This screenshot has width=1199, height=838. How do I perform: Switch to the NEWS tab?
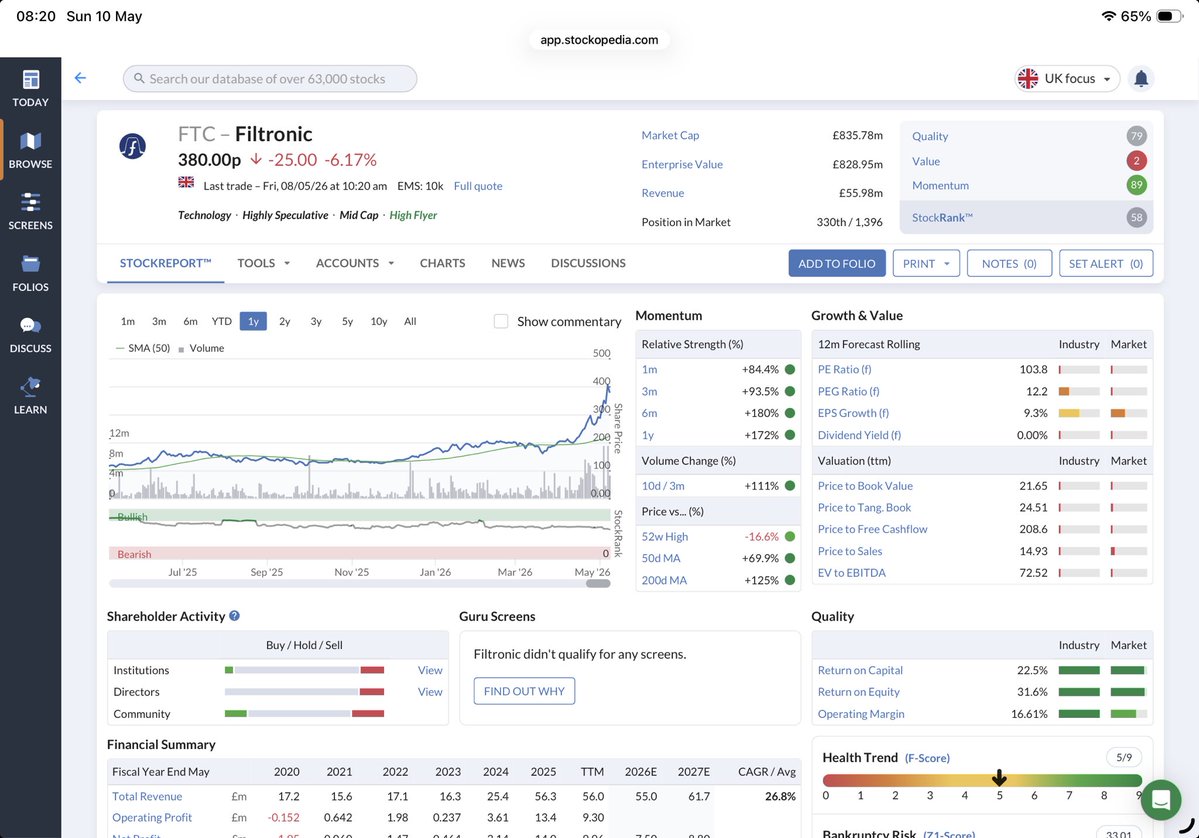pos(508,263)
